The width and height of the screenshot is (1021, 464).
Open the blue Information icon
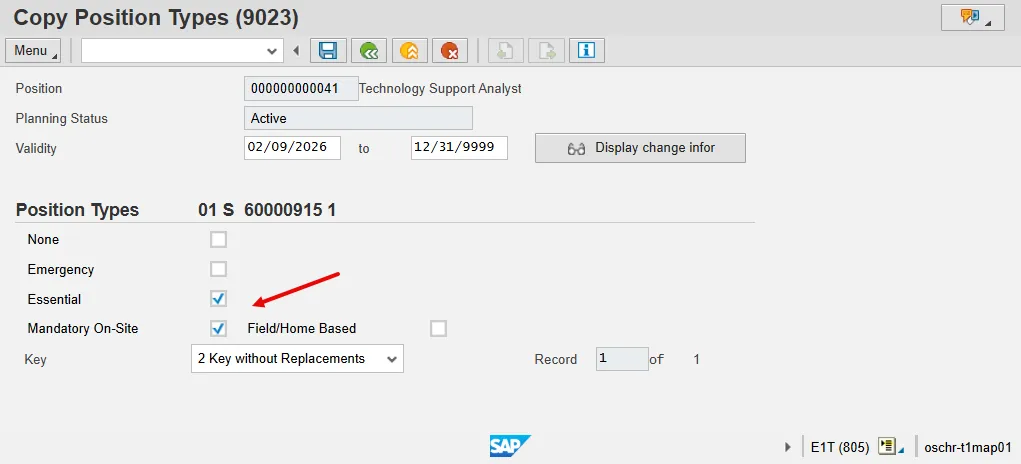(587, 51)
